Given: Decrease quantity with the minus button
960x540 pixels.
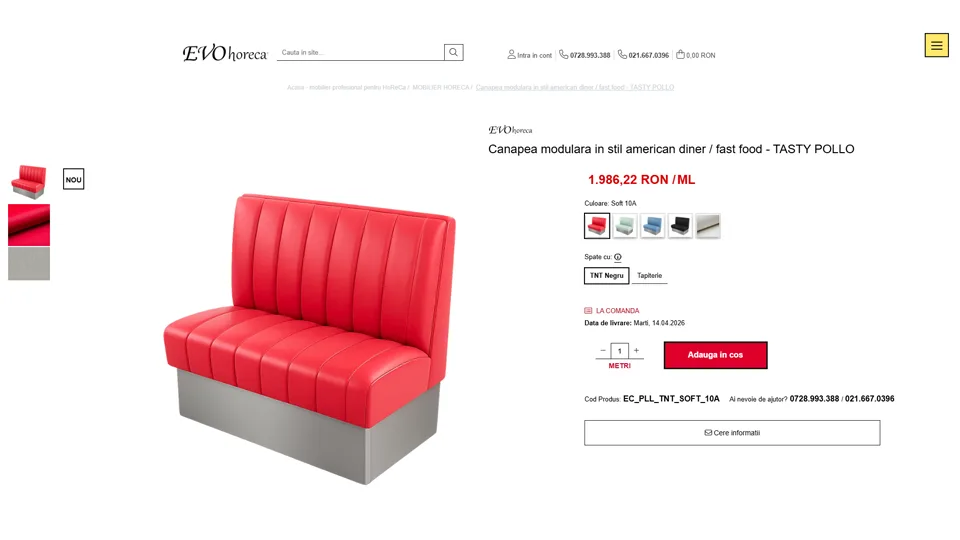Looking at the screenshot, I should click(603, 350).
